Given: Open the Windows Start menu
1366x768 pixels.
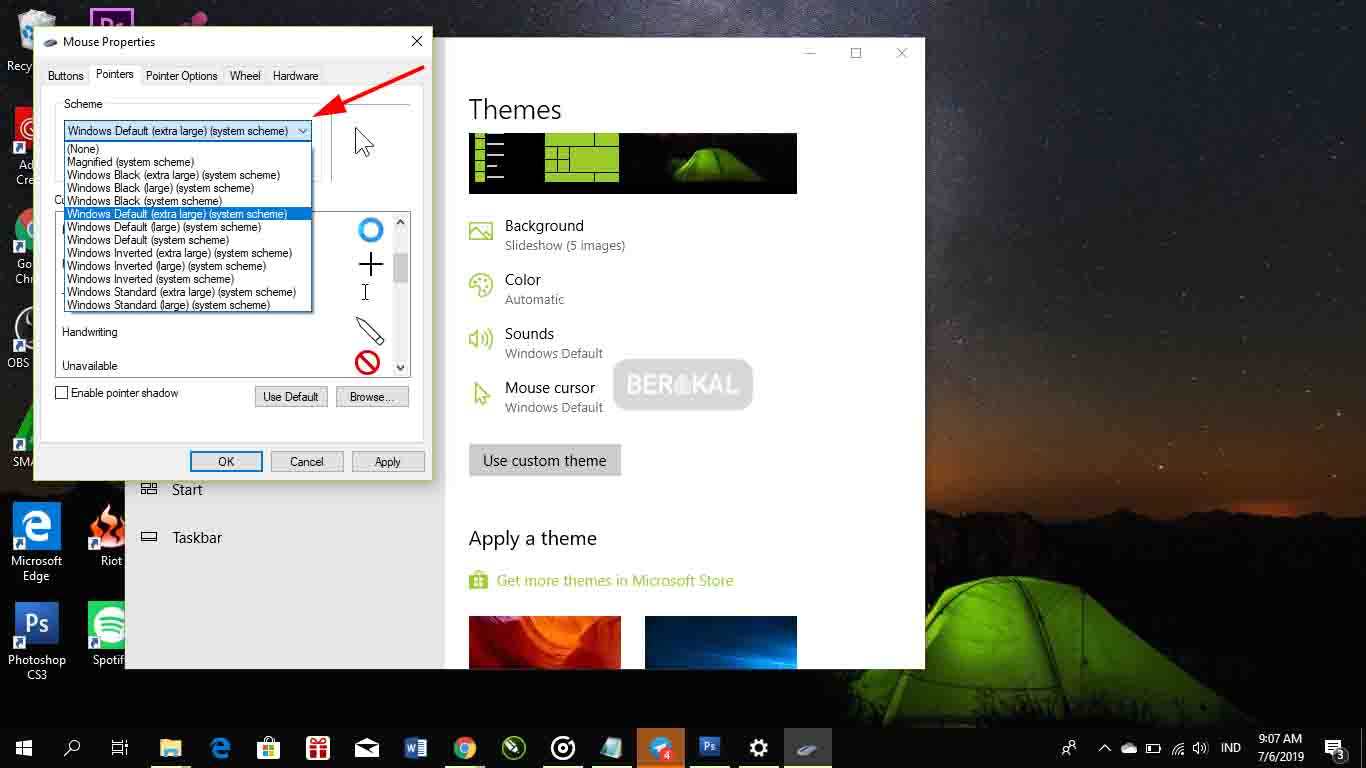Looking at the screenshot, I should click(x=24, y=748).
